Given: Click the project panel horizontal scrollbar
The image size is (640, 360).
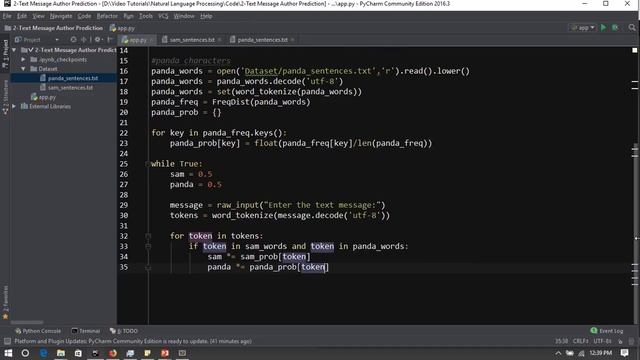Looking at the screenshot, I should coord(27,322).
